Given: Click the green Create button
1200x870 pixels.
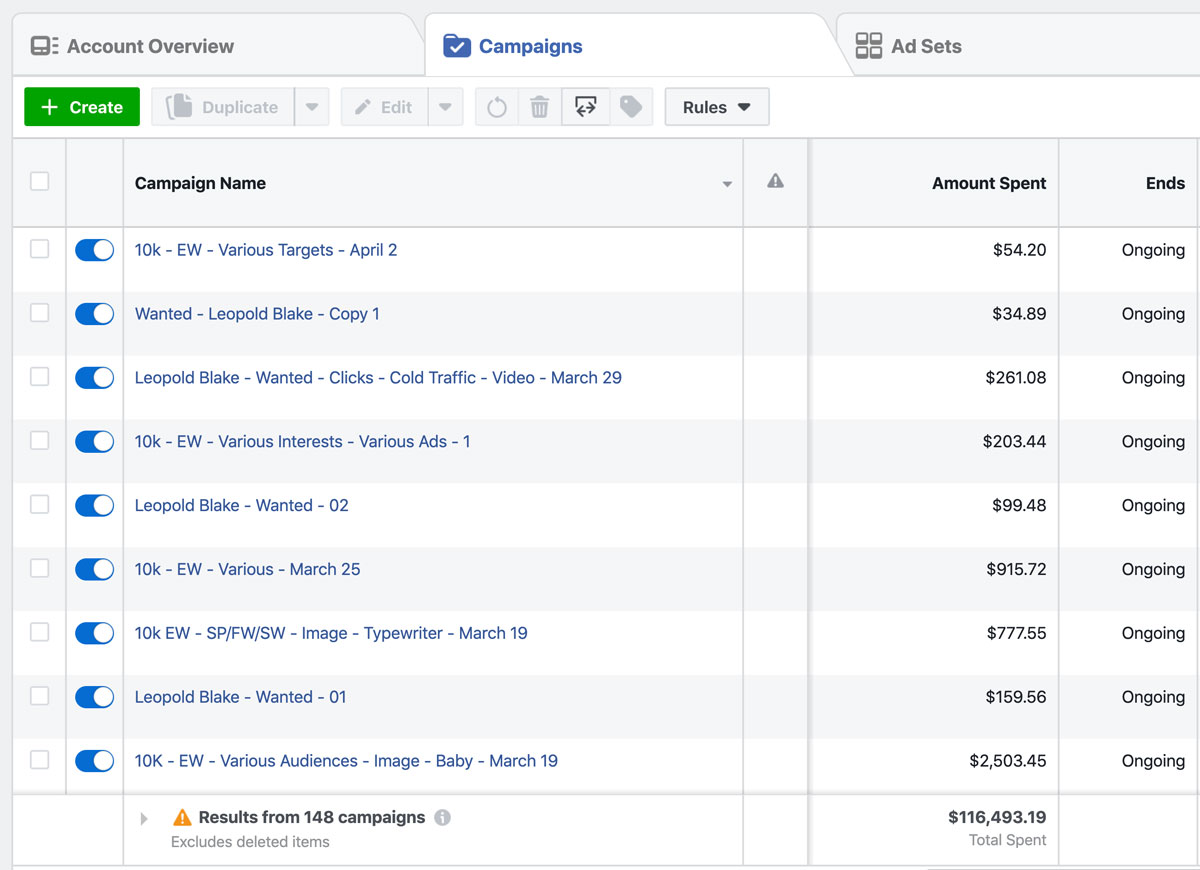Looking at the screenshot, I should (82, 107).
